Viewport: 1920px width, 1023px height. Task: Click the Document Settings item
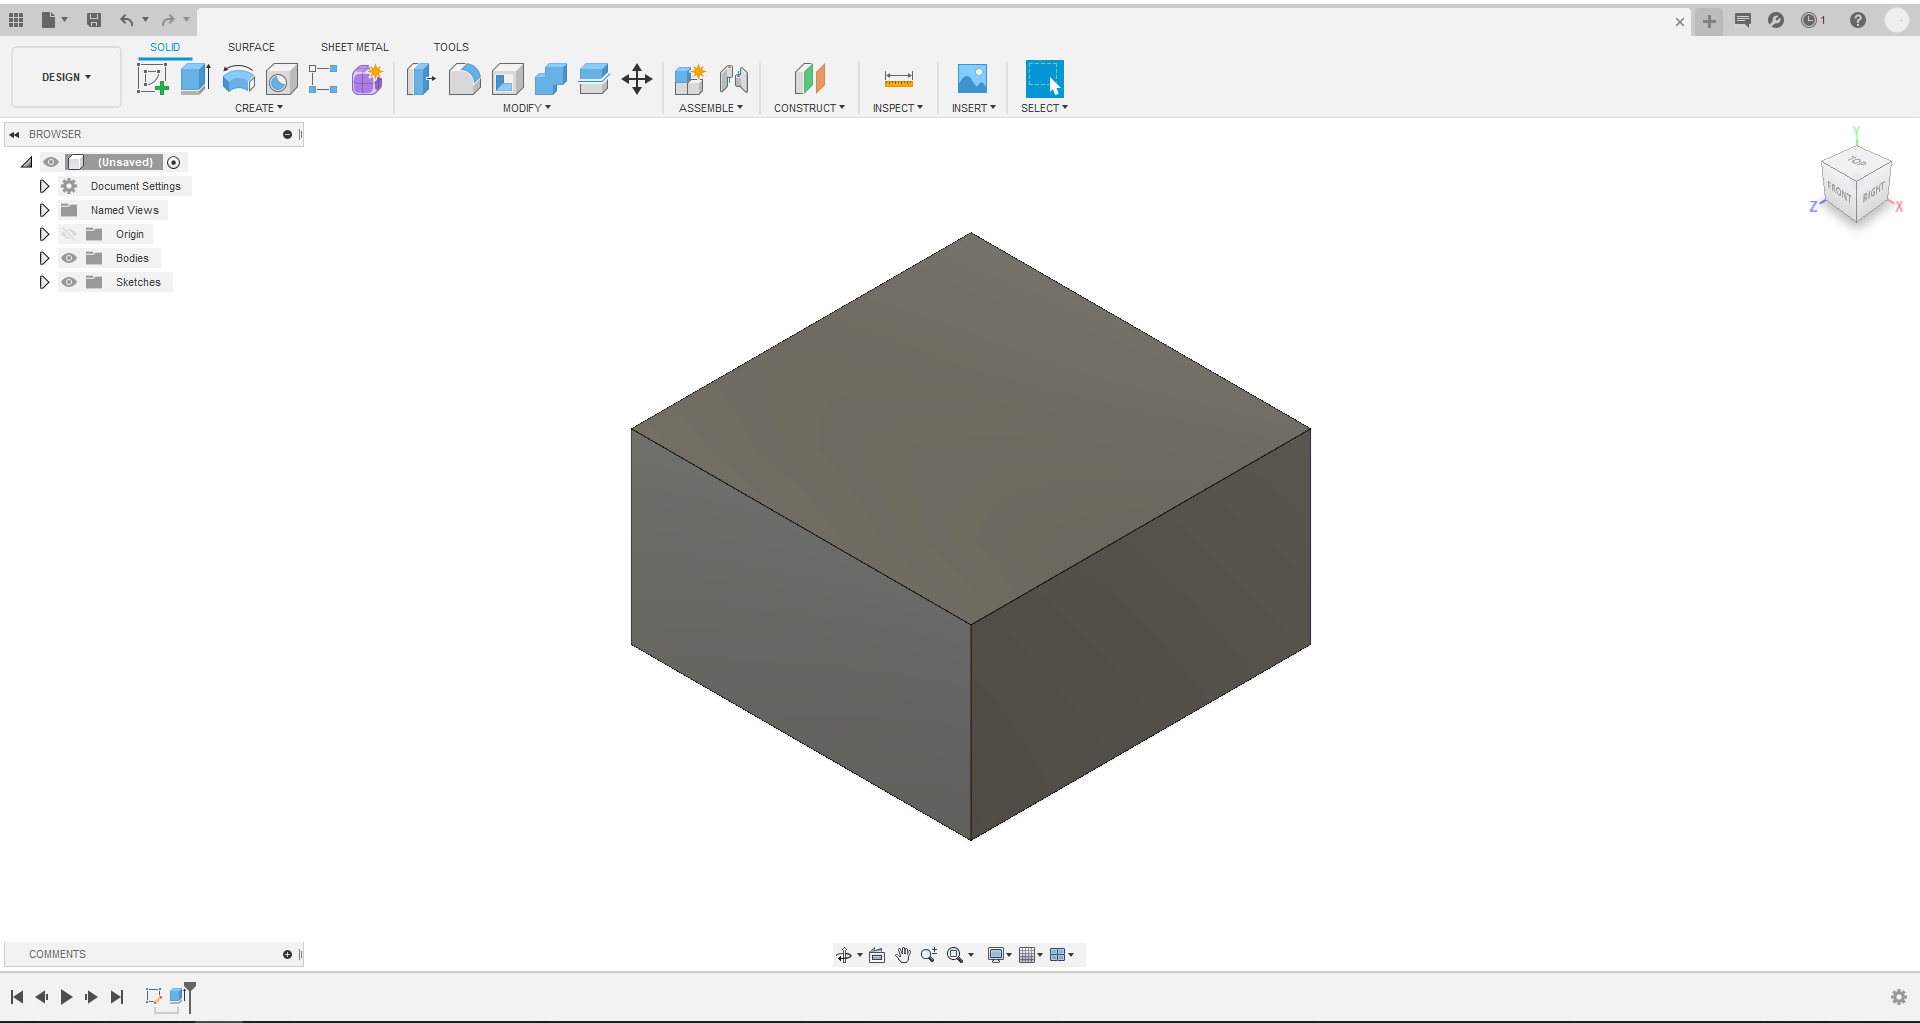point(135,186)
